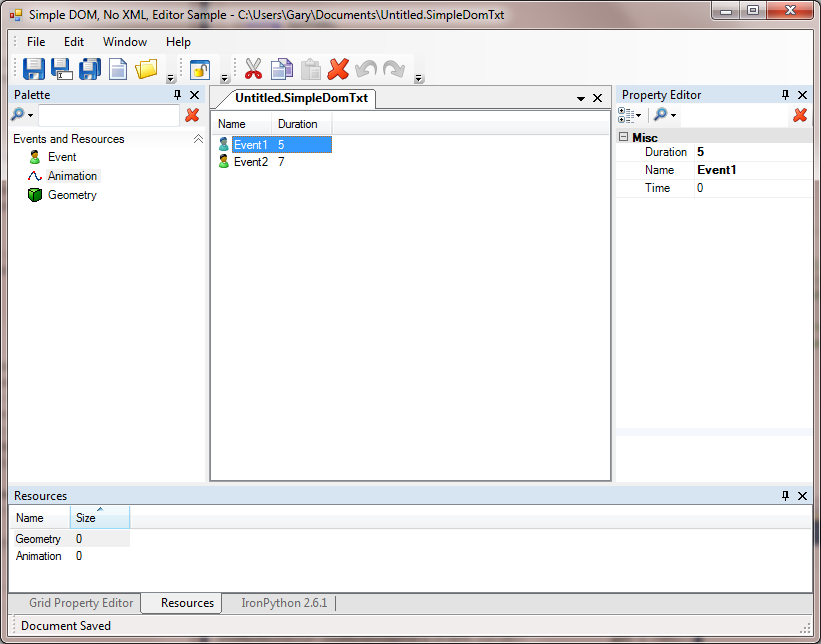
Task: Open the lock toolbar overflow dropdown
Action: pos(224,79)
